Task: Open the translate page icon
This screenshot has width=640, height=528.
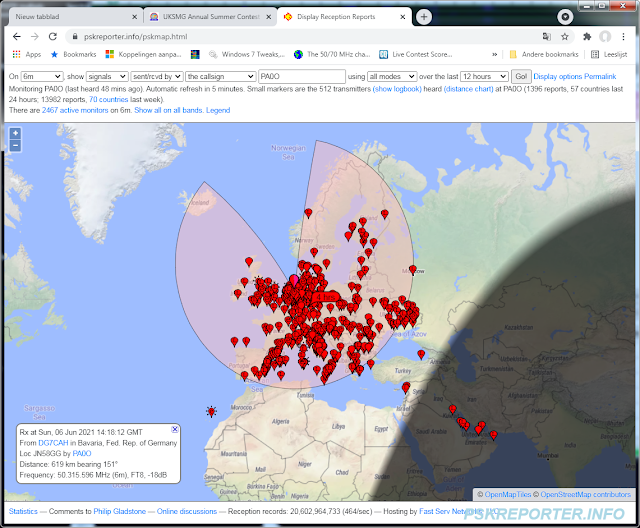Action: click(547, 36)
